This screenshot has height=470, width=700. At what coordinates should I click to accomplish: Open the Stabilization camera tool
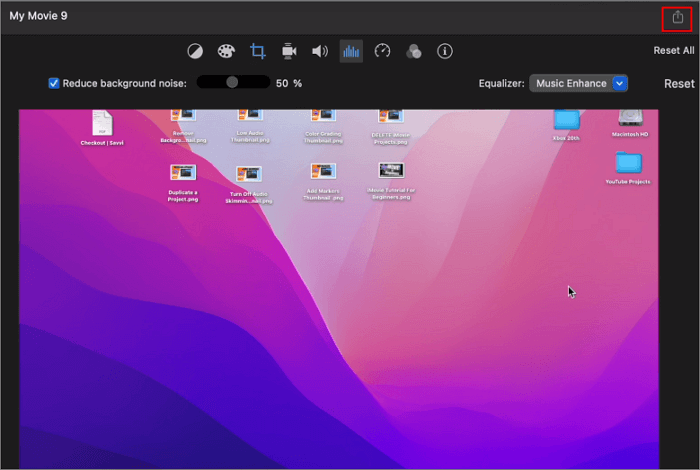click(x=289, y=51)
